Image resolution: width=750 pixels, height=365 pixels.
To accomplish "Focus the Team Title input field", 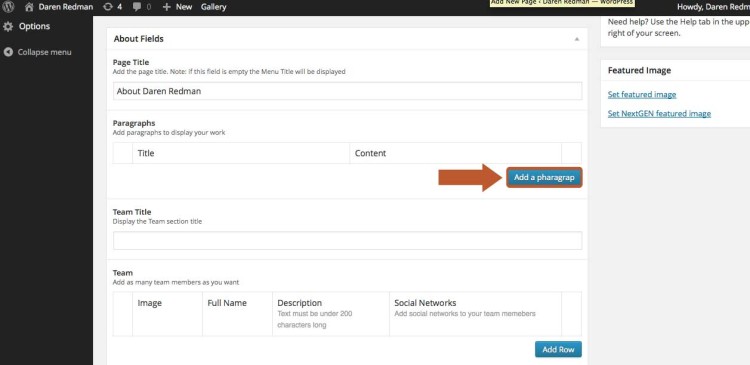I will point(348,241).
